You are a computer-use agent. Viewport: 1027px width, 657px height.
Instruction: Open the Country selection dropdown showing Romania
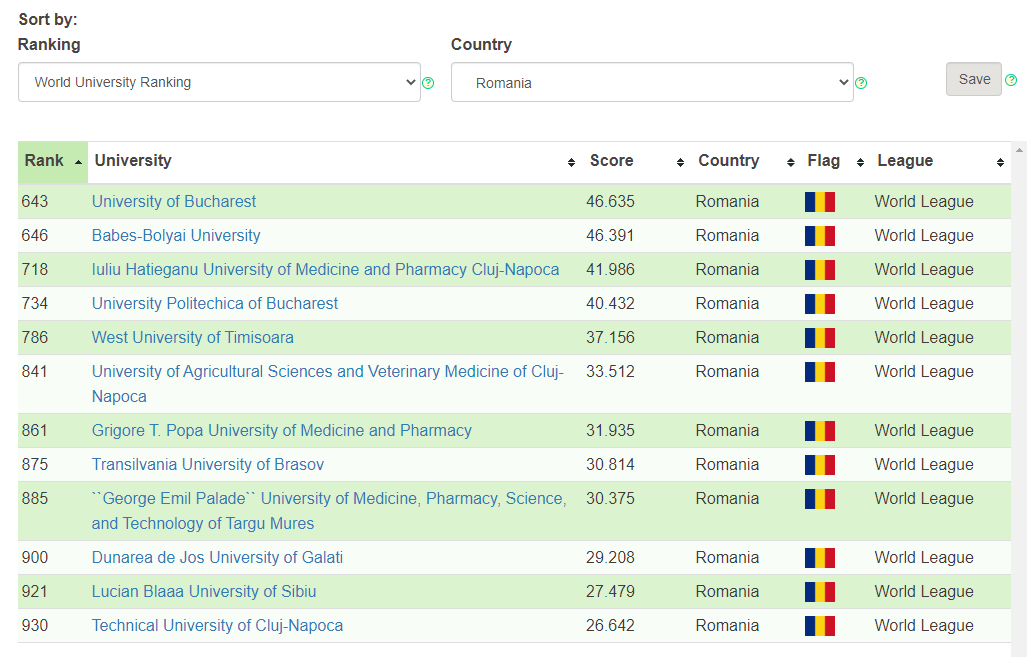tap(652, 82)
